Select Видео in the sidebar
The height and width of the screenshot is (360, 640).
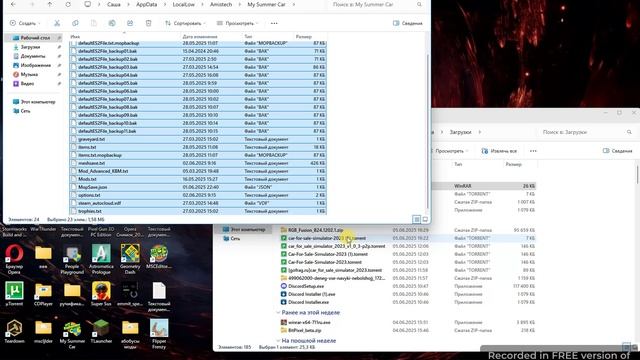click(x=27, y=84)
